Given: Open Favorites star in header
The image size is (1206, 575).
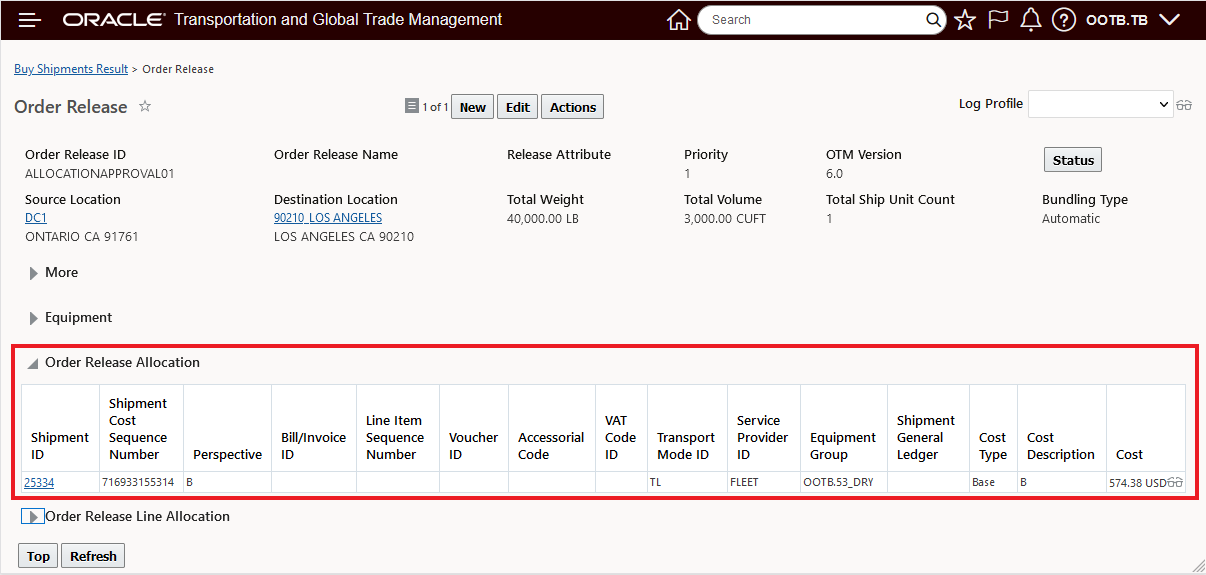Looking at the screenshot, I should (x=965, y=20).
